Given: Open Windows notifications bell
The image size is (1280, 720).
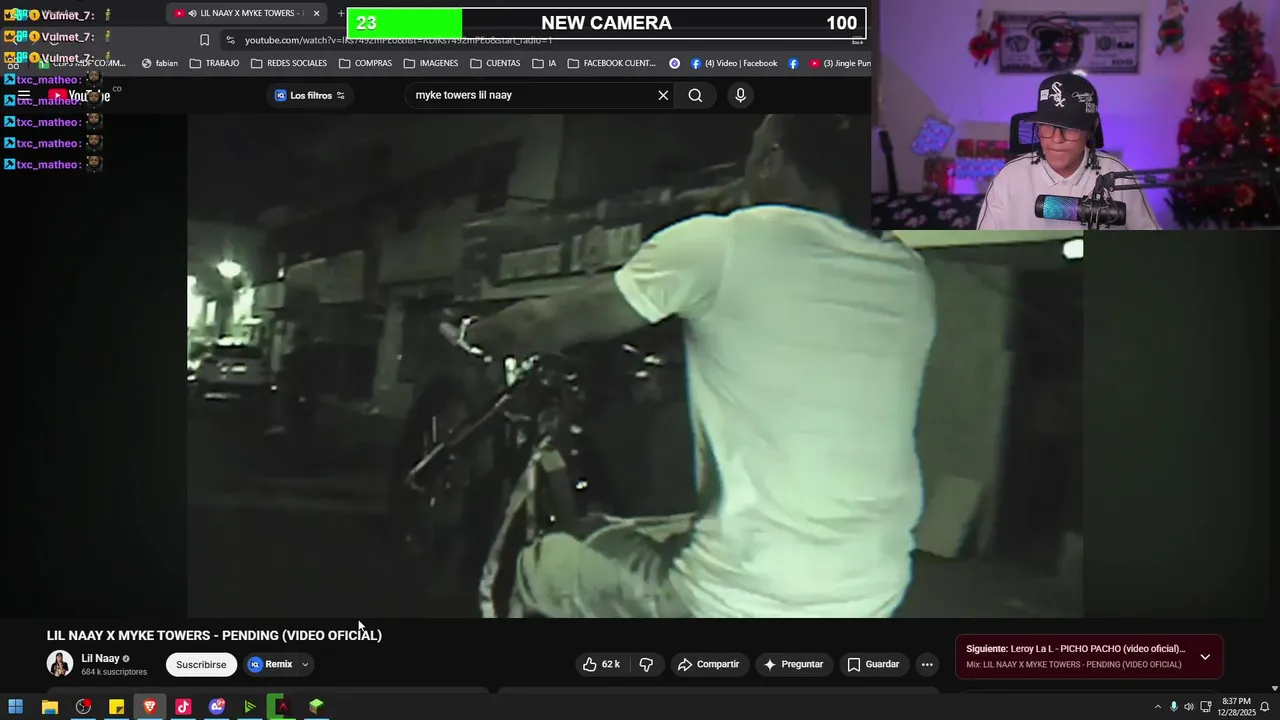Looking at the screenshot, I should 1264,707.
